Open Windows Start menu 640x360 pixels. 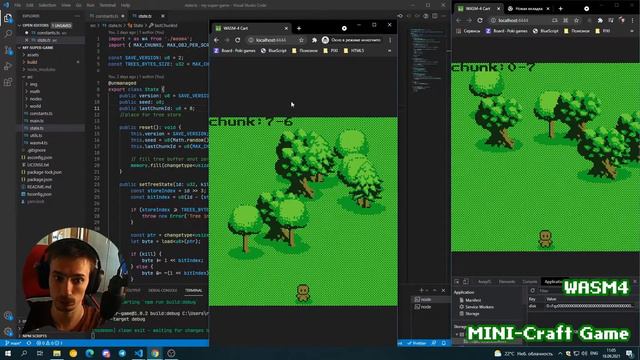click(8, 353)
